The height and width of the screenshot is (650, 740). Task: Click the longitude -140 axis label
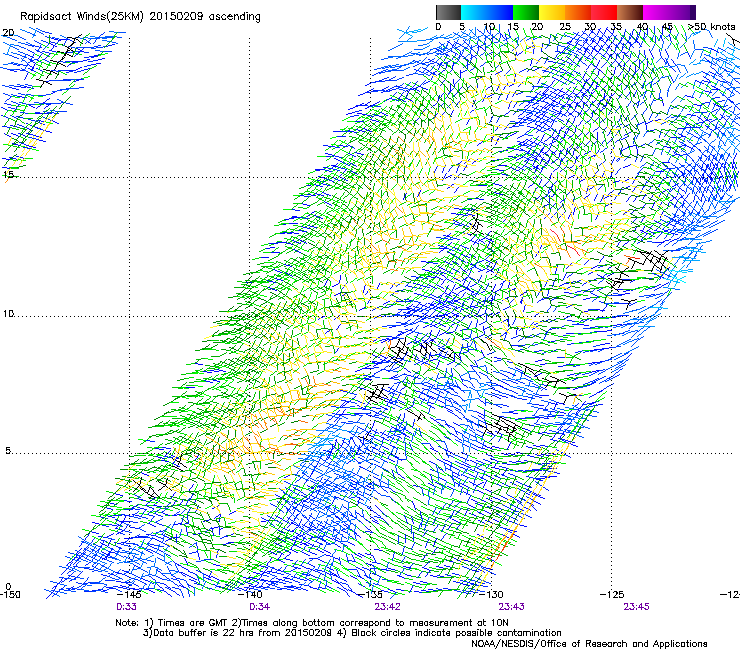pyautogui.click(x=250, y=594)
